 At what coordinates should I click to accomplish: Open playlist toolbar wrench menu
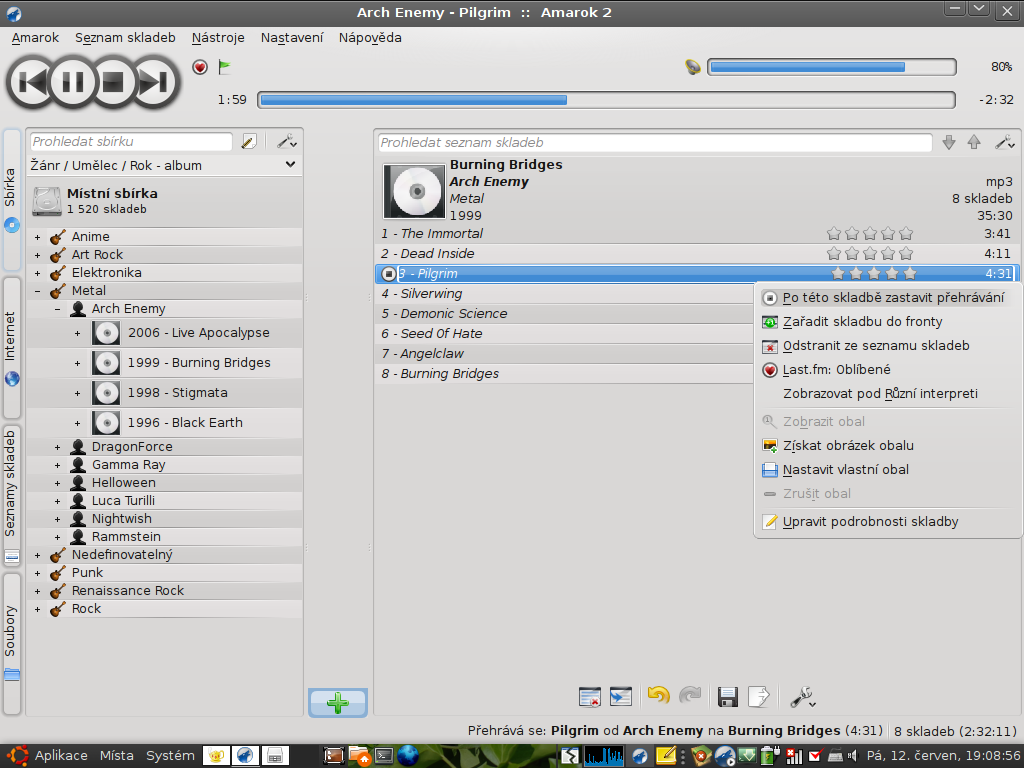(x=803, y=697)
